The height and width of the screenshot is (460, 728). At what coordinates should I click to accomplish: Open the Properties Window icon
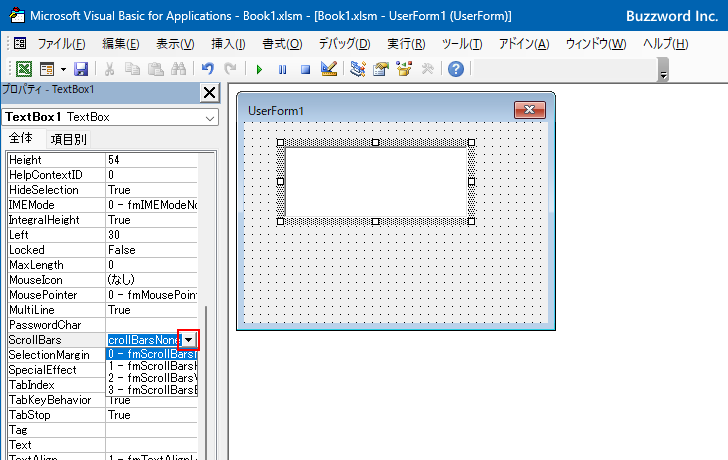click(381, 69)
